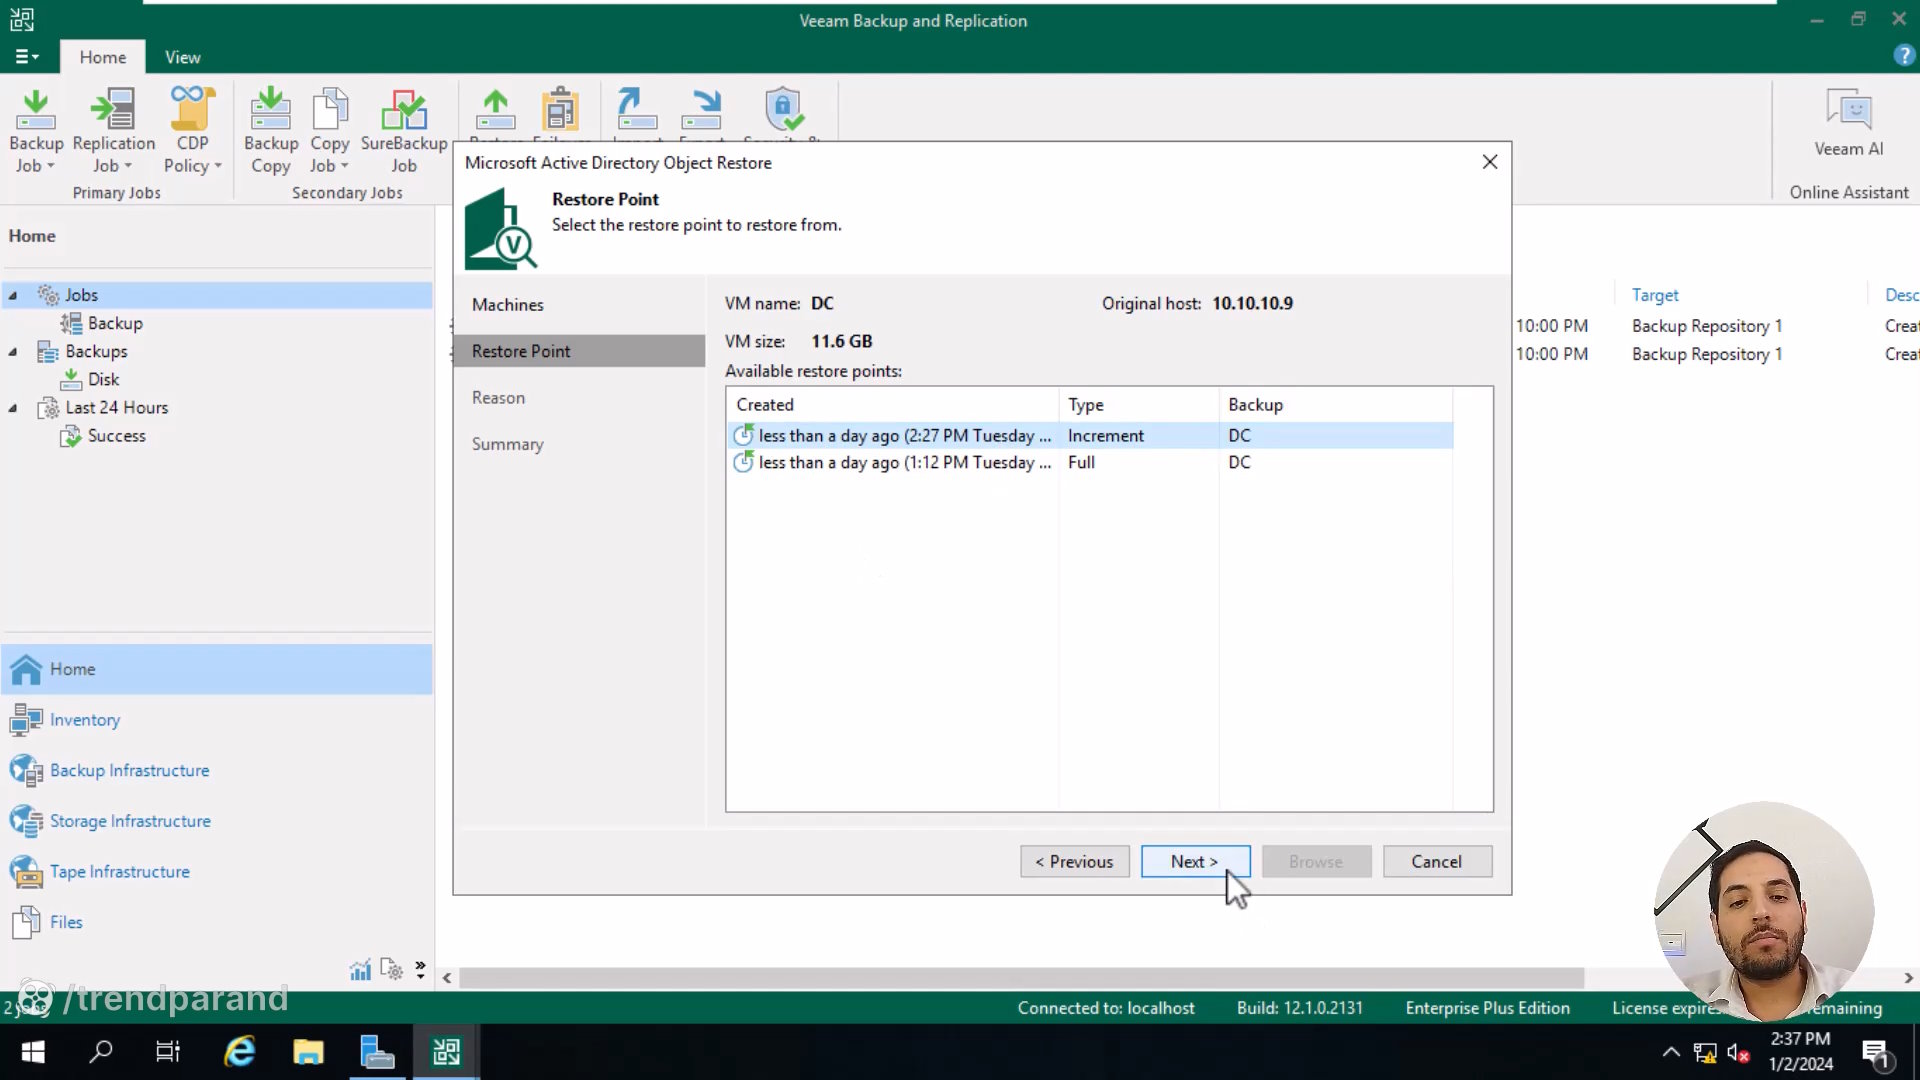Image resolution: width=1920 pixels, height=1080 pixels.
Task: Collapse the Jobs tree node arrow
Action: point(13,296)
